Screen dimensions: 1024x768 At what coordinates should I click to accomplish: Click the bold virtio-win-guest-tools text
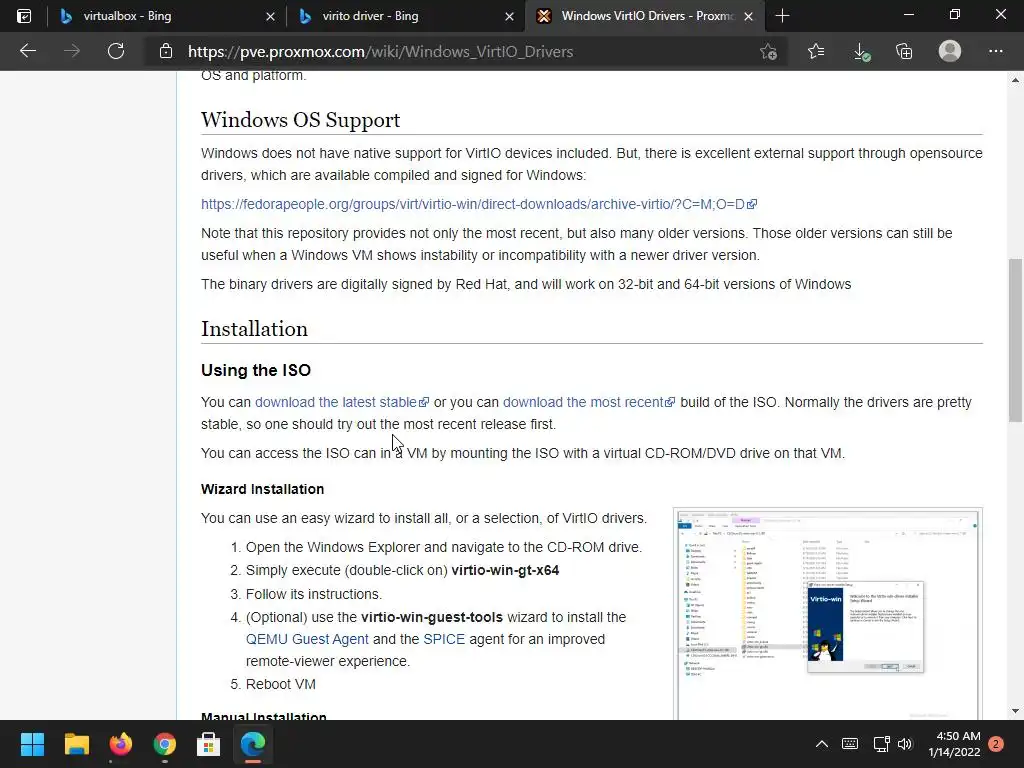pyautogui.click(x=432, y=617)
